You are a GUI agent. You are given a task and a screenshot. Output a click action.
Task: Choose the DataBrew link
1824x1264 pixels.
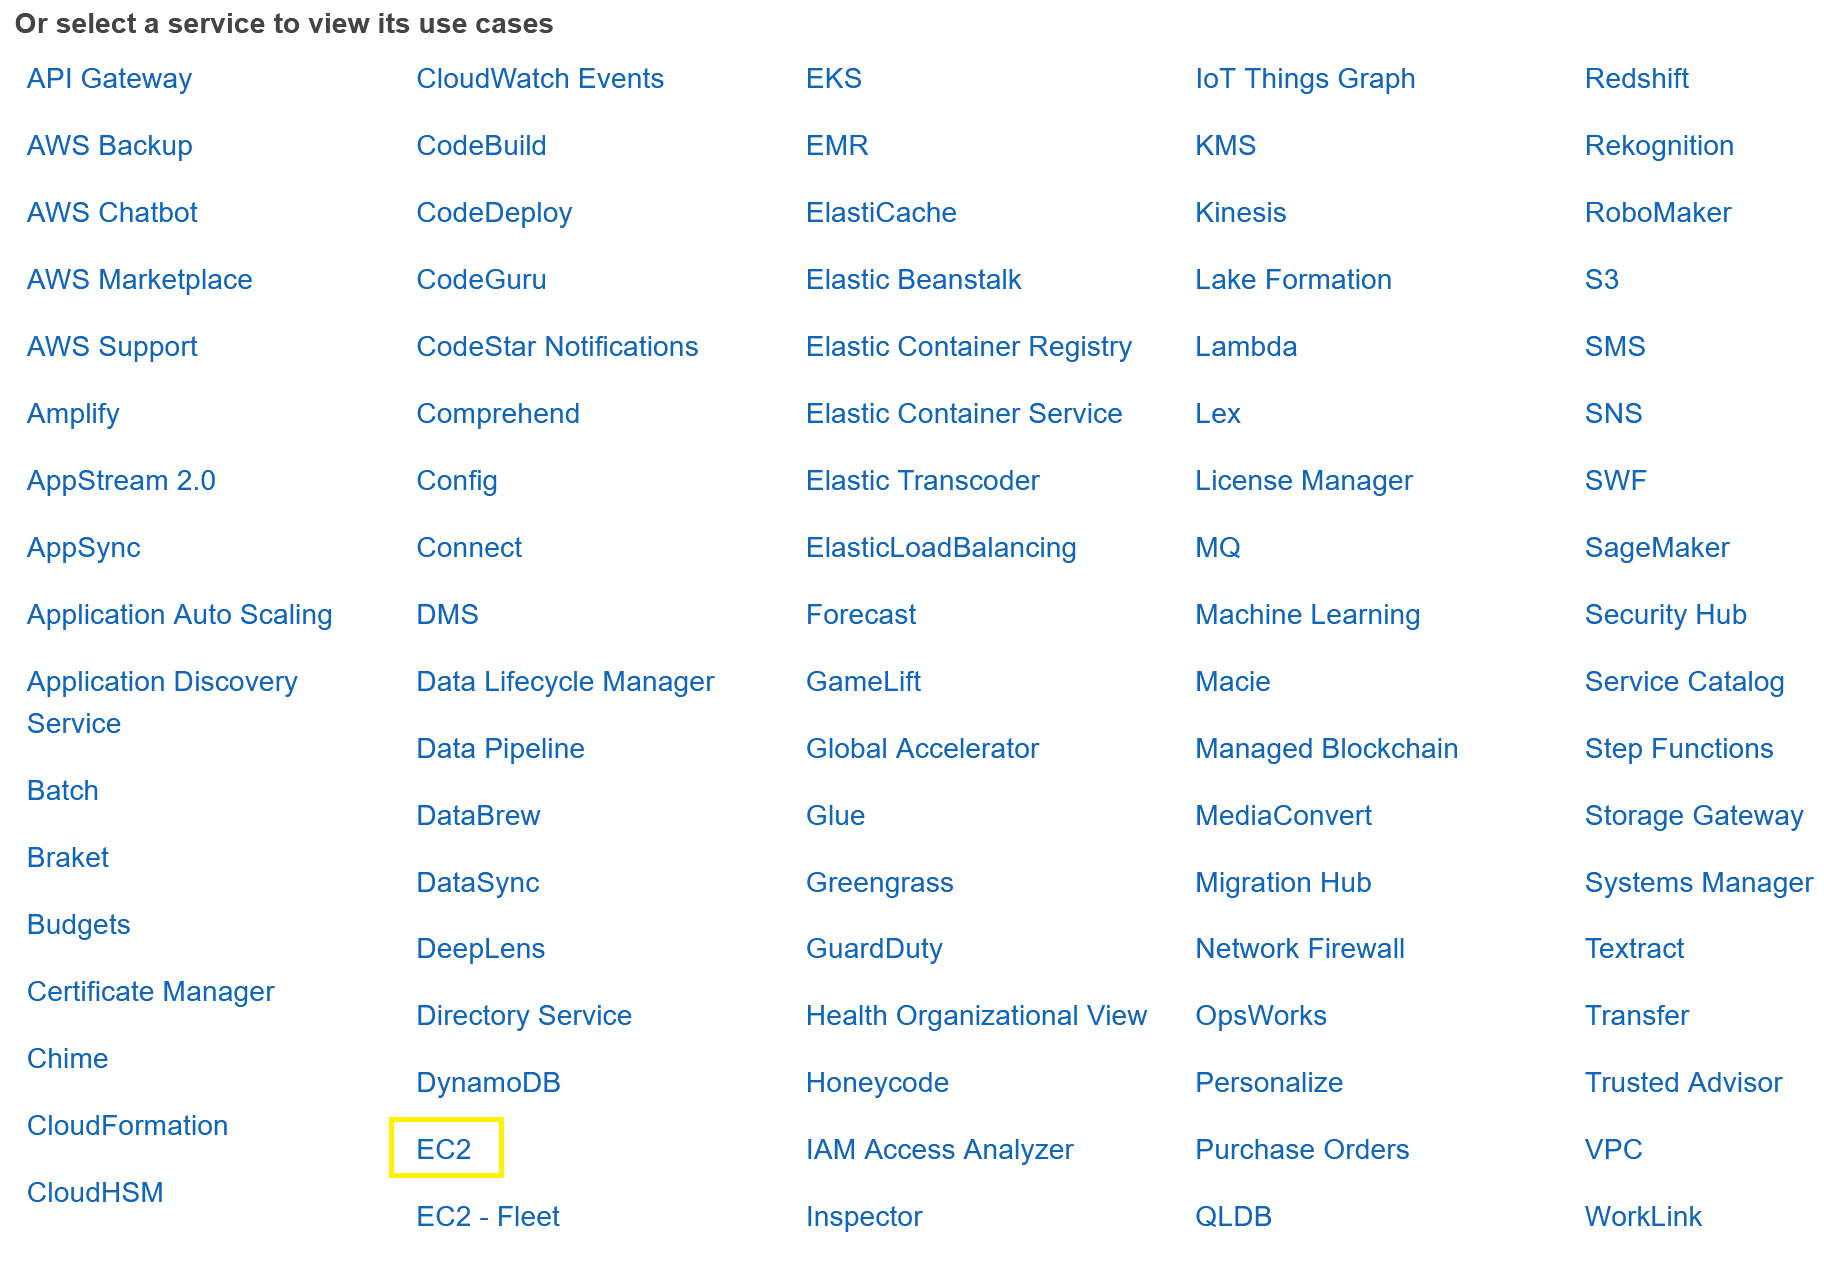(x=479, y=816)
